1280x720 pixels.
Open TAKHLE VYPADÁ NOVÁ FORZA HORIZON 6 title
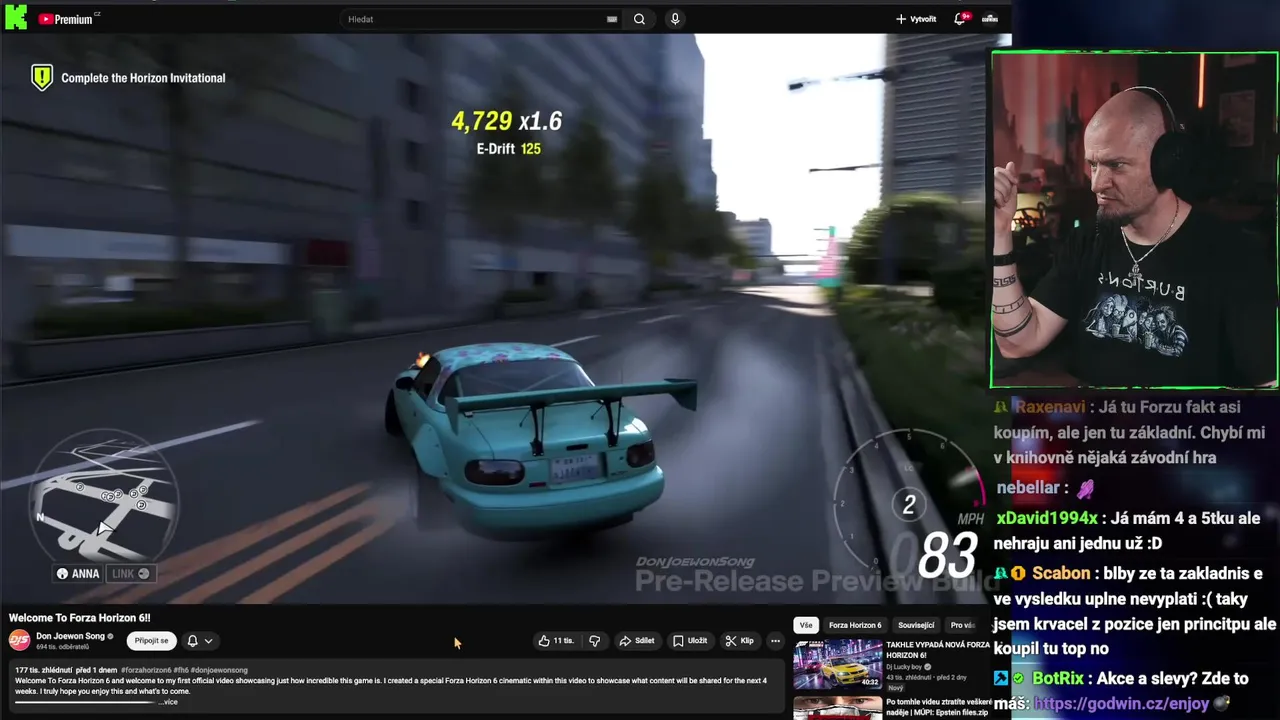coord(937,650)
